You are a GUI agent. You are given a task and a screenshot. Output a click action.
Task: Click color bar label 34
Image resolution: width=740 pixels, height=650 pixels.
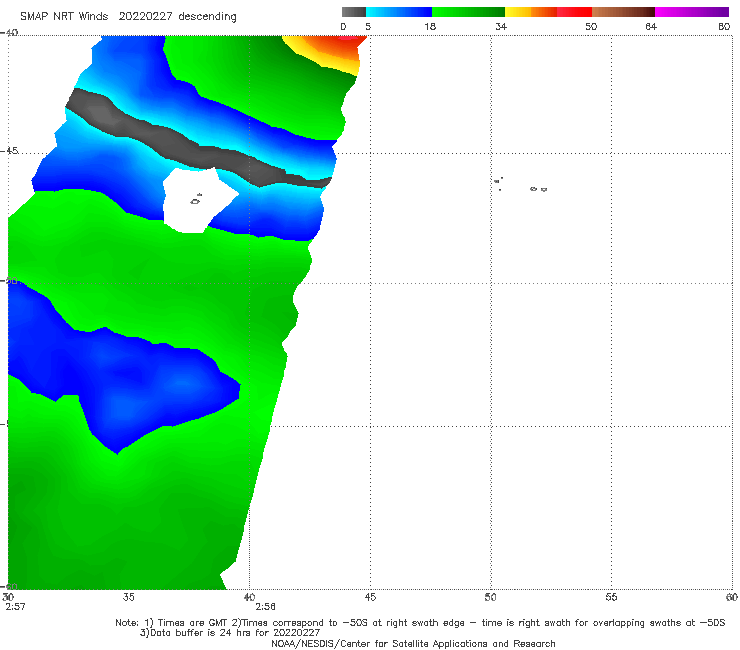click(x=501, y=26)
